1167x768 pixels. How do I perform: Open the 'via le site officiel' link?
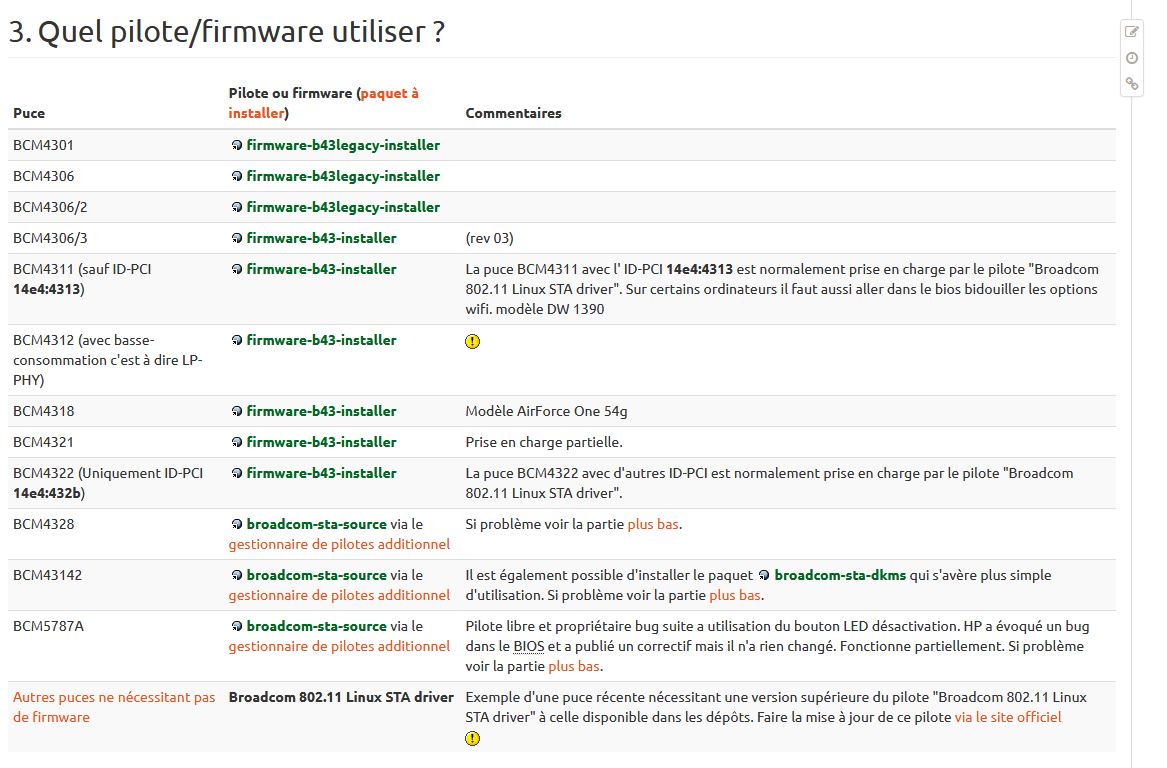[1007, 717]
